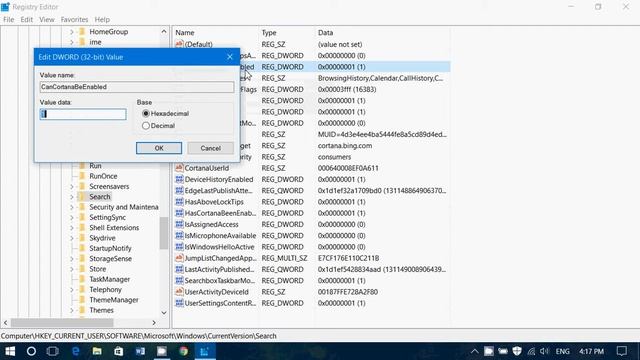The height and width of the screenshot is (360, 640).
Task: Launch Microsoft Edge from taskbar
Action: (x=76, y=351)
